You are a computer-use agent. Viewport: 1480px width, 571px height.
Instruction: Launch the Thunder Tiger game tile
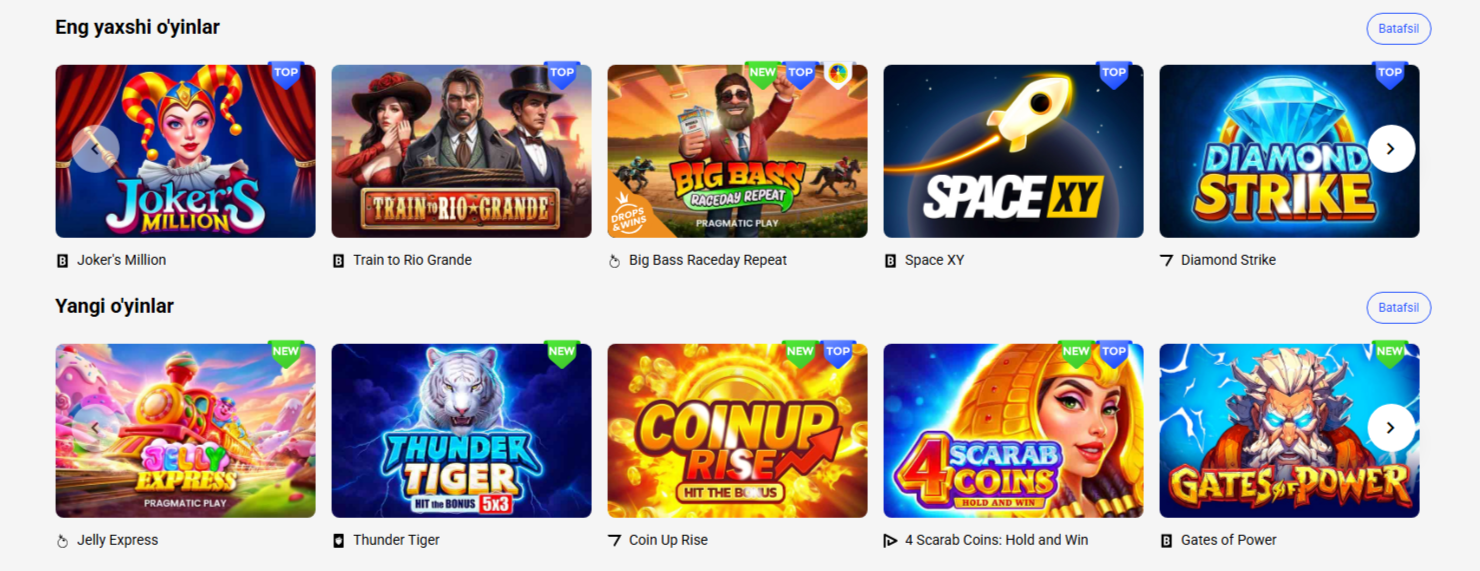461,431
